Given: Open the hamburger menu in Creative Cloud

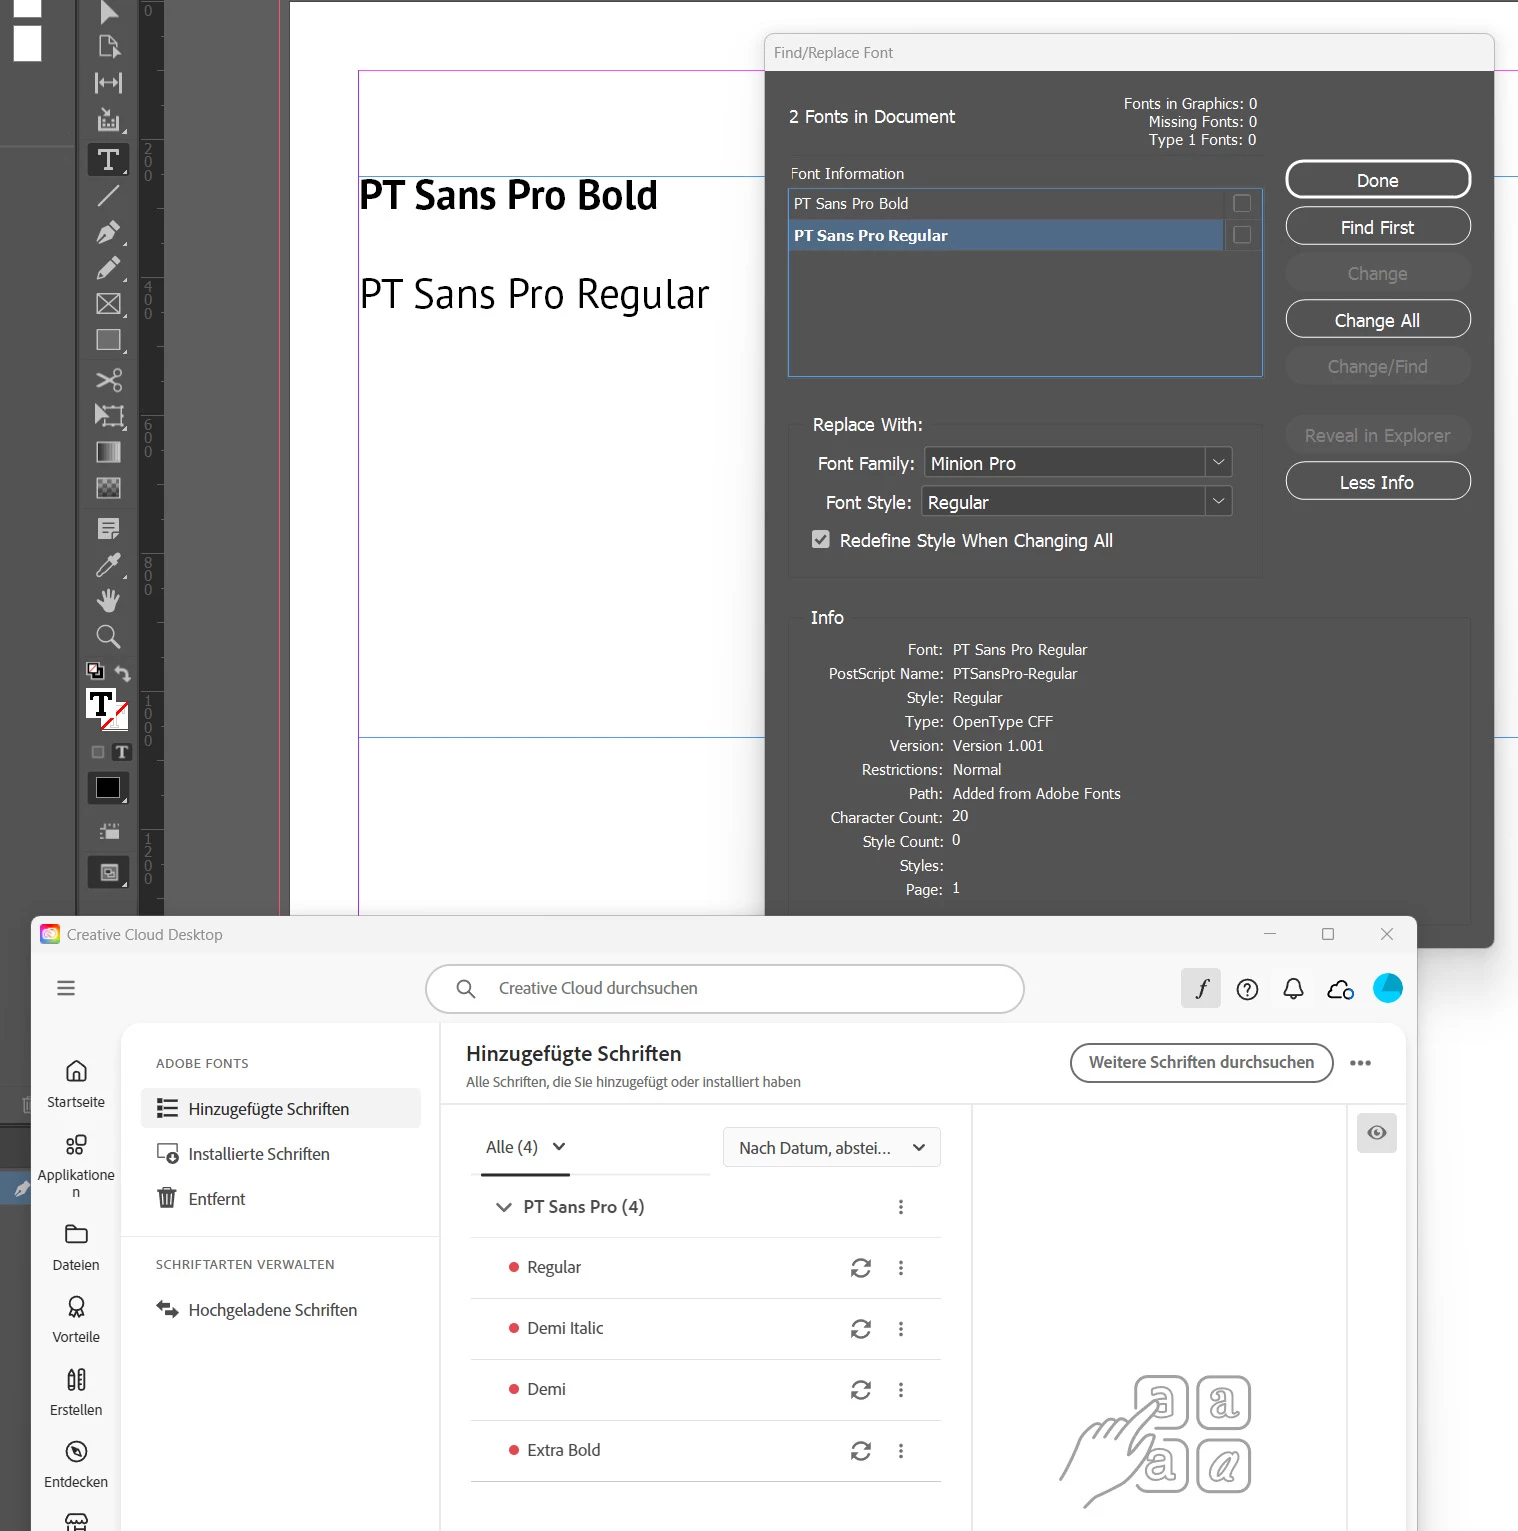Looking at the screenshot, I should tap(66, 988).
